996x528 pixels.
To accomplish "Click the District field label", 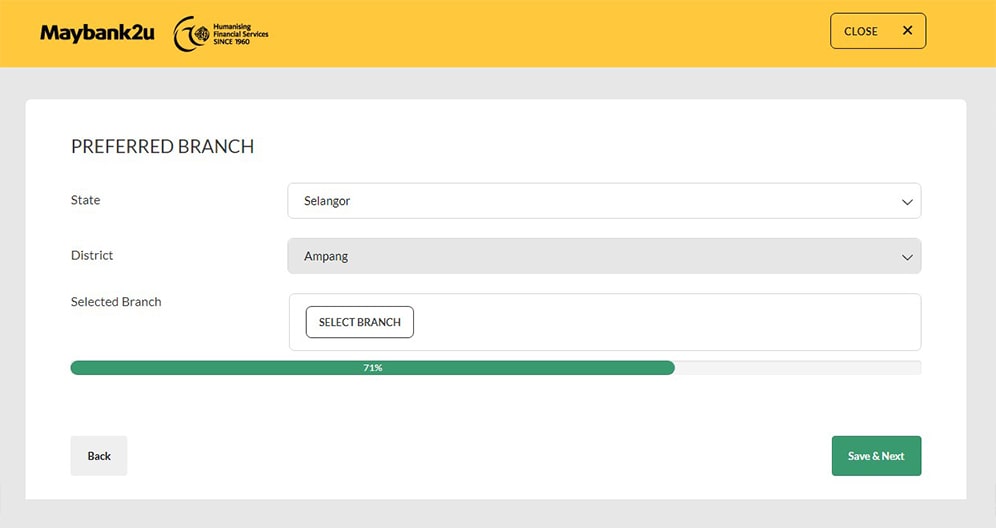I will (92, 255).
